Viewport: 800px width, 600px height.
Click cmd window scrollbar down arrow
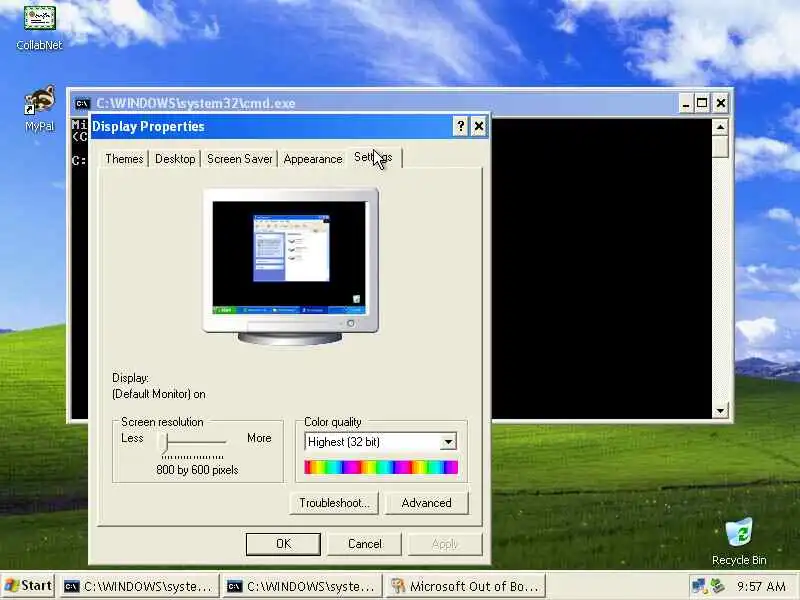tap(720, 410)
